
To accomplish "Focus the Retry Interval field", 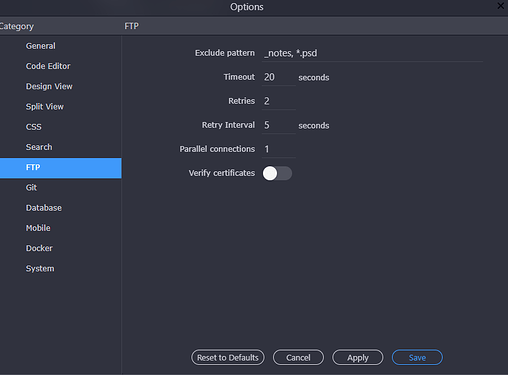I will pos(279,125).
